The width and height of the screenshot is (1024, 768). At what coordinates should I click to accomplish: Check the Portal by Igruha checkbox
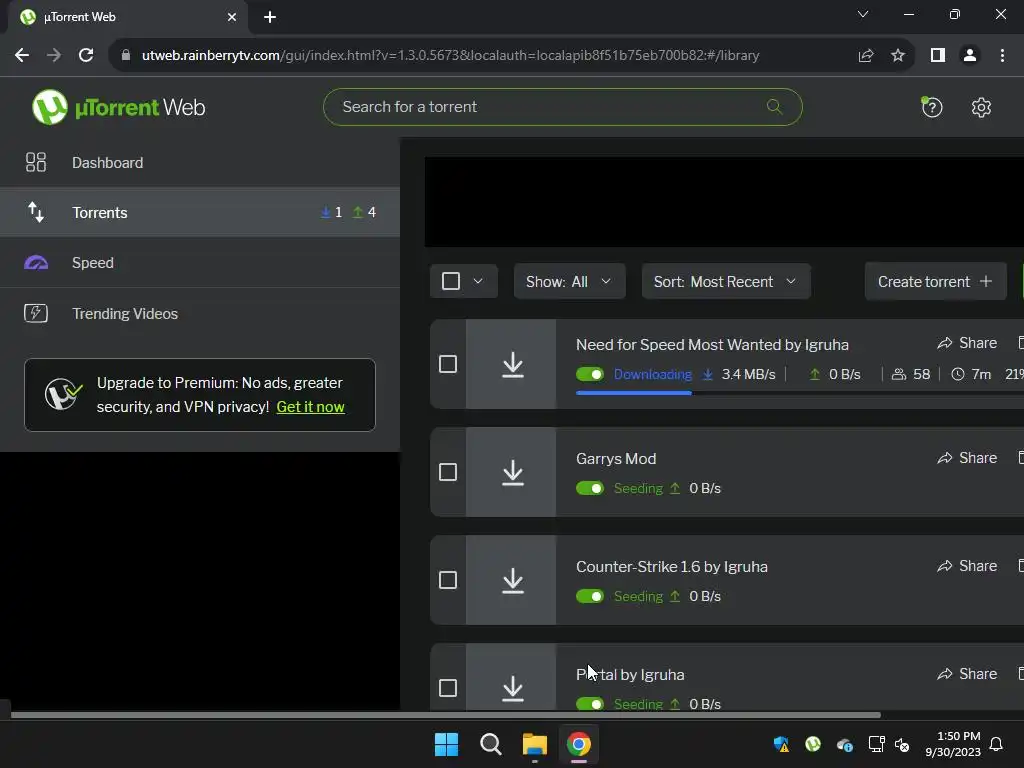(x=448, y=688)
